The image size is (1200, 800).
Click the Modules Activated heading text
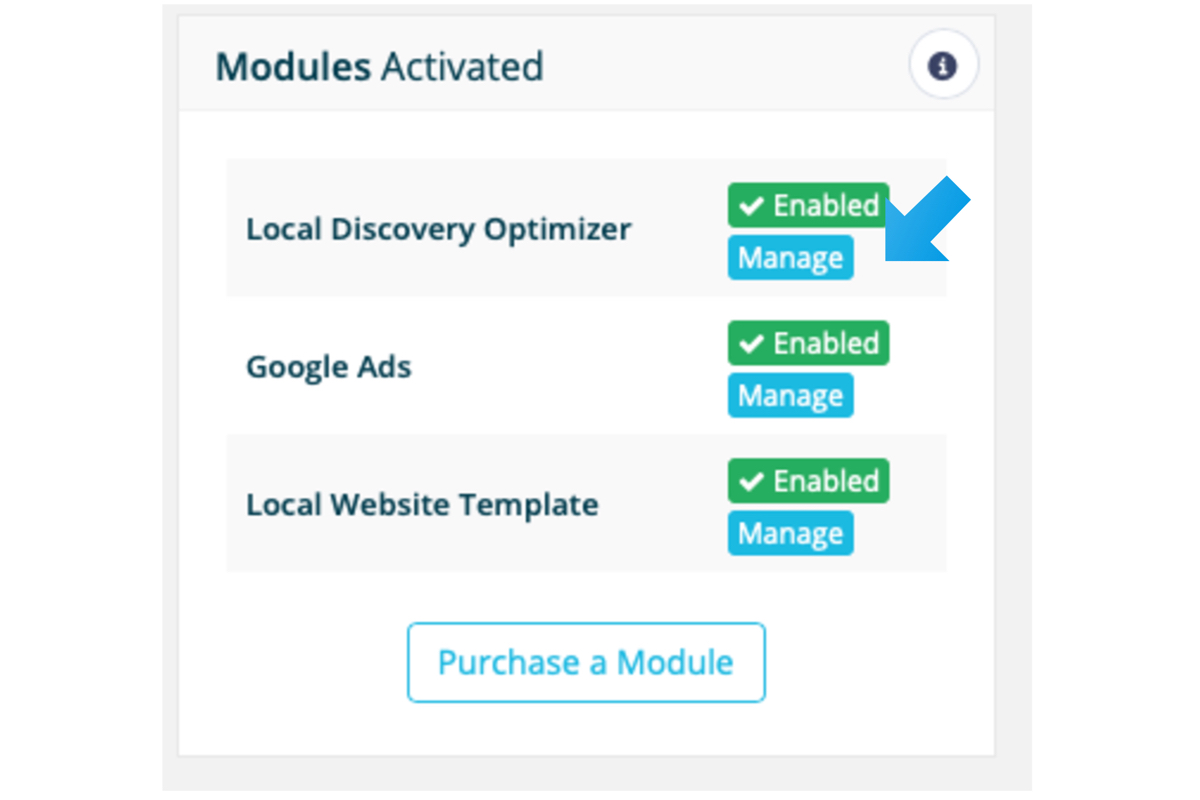click(380, 67)
